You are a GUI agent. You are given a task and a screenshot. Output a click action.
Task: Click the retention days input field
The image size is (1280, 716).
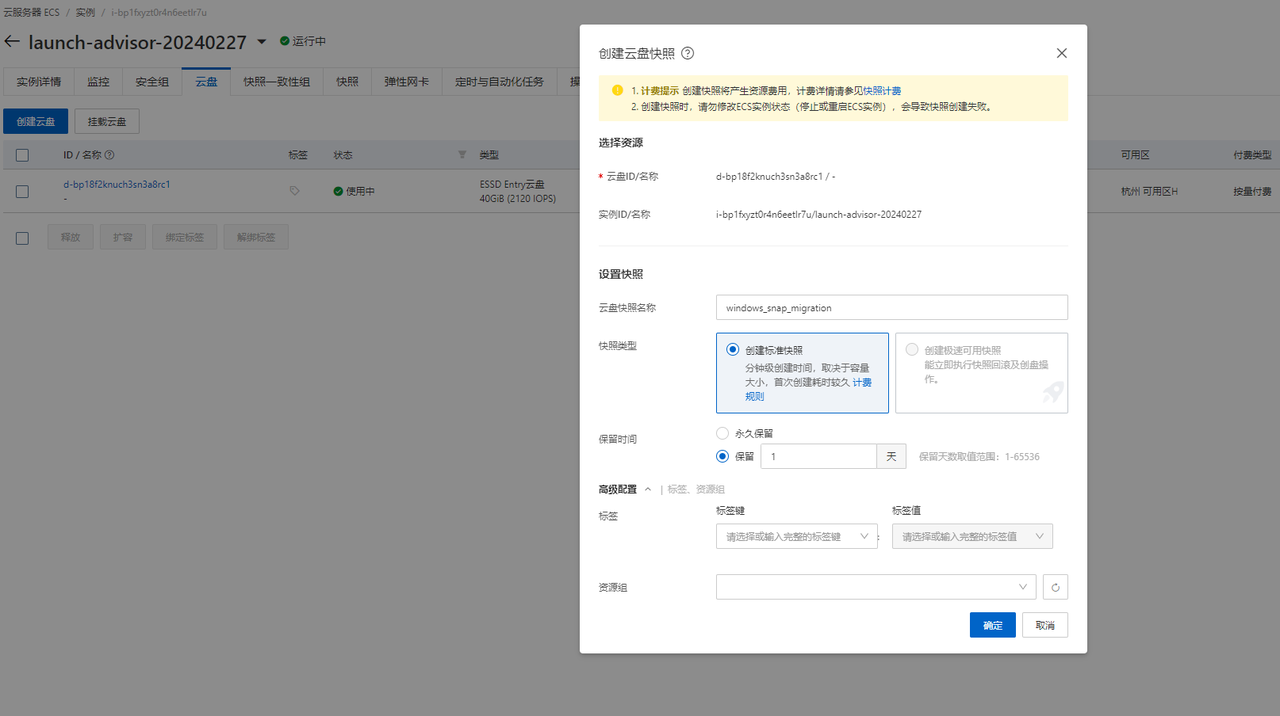tap(819, 456)
